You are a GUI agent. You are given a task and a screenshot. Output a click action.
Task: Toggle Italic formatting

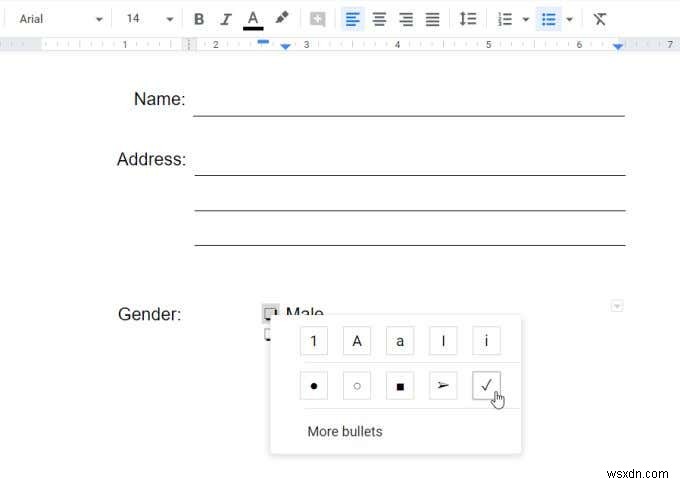pos(226,19)
